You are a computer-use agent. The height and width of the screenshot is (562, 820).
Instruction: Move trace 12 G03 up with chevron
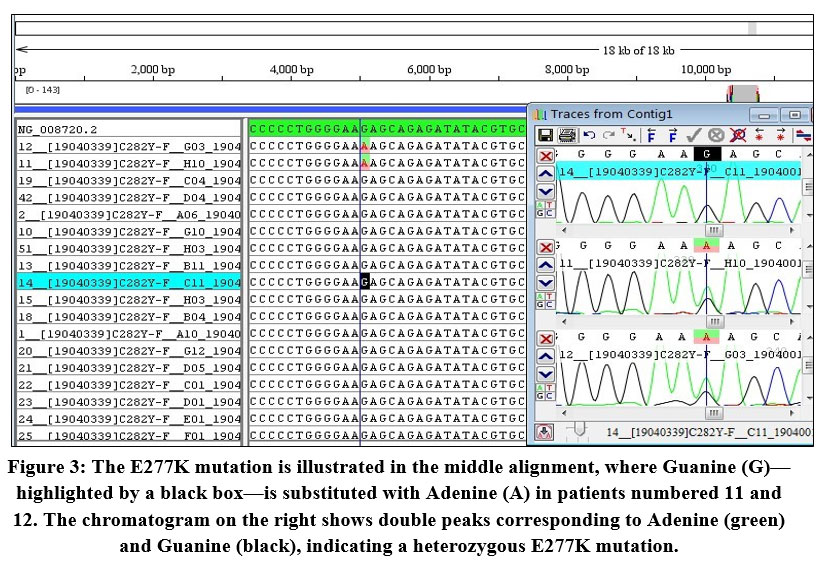point(545,356)
